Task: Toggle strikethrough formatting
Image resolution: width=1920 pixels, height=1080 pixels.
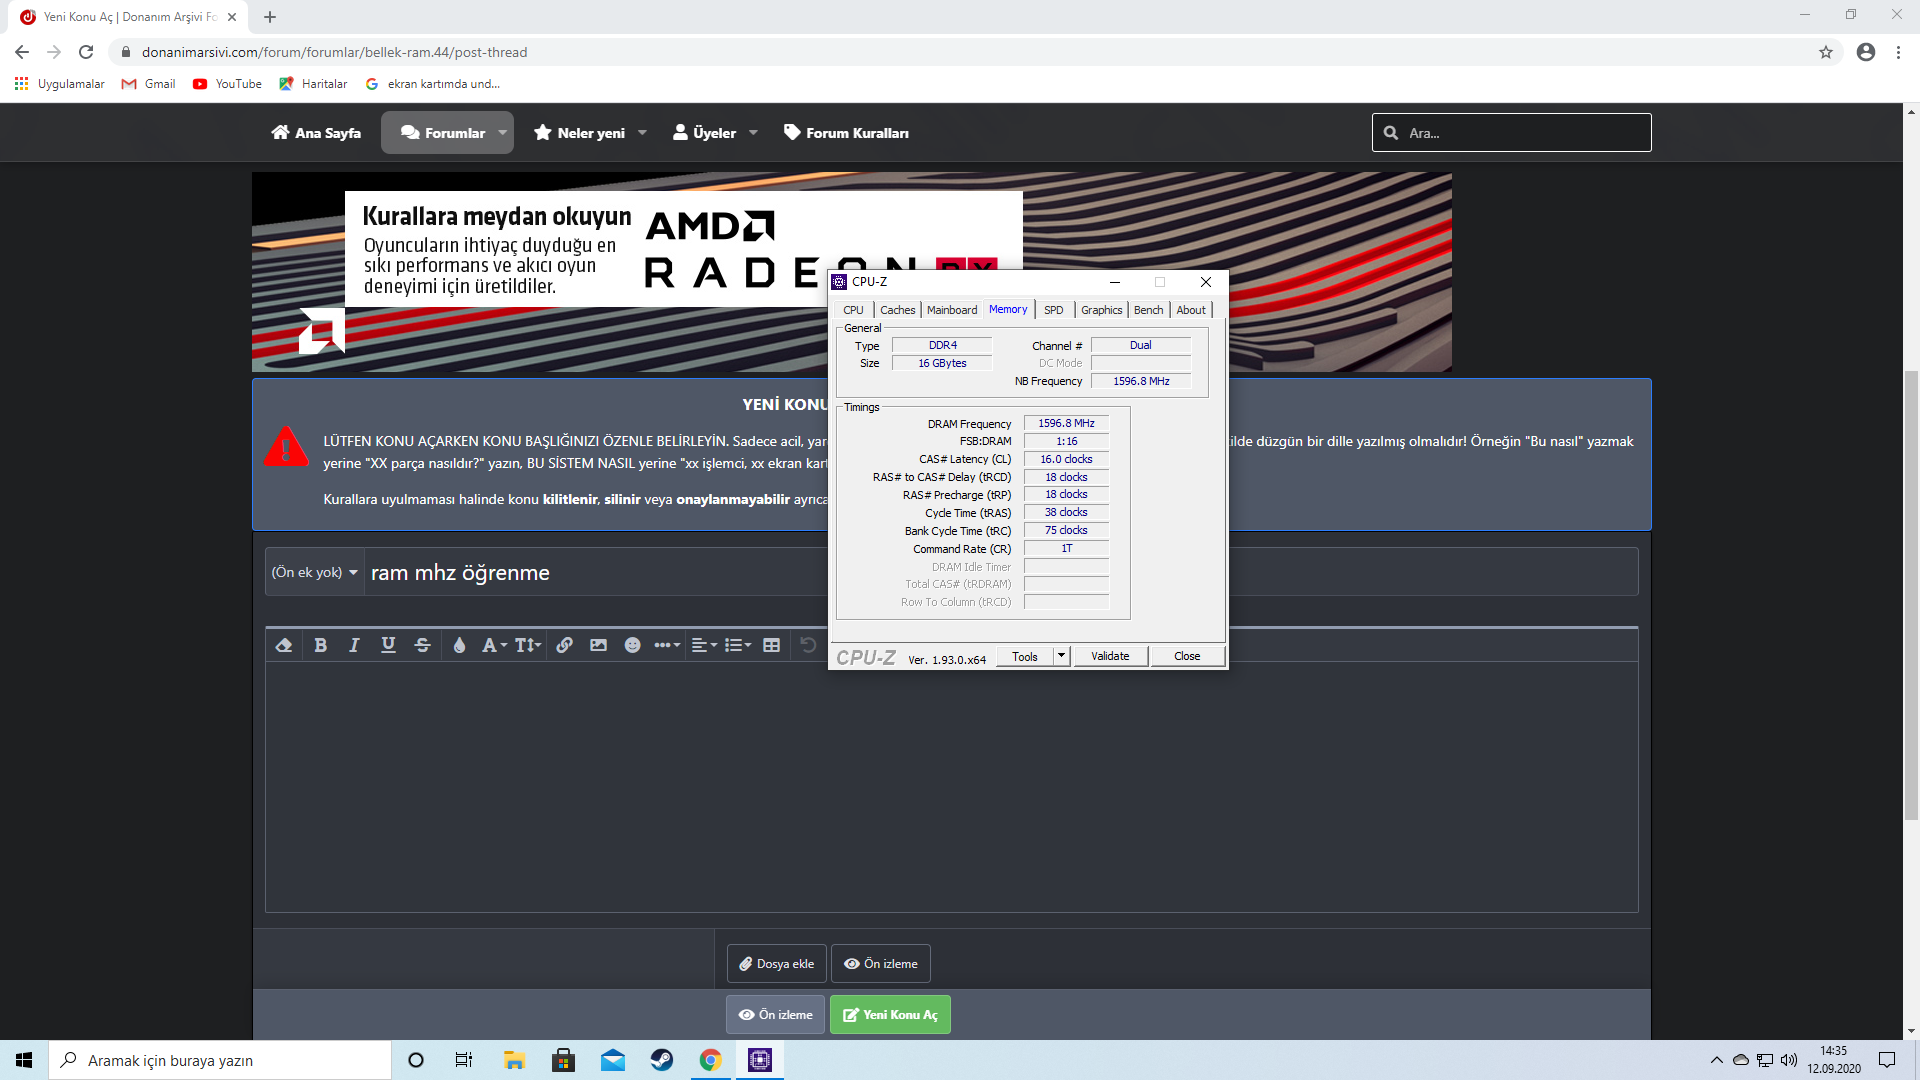Action: [422, 646]
